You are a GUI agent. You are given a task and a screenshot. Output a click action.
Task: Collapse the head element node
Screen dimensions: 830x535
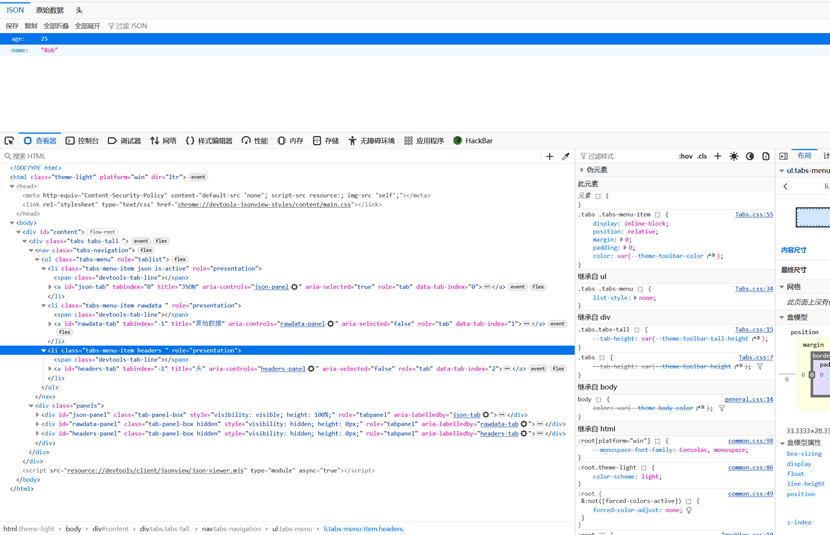pos(12,186)
